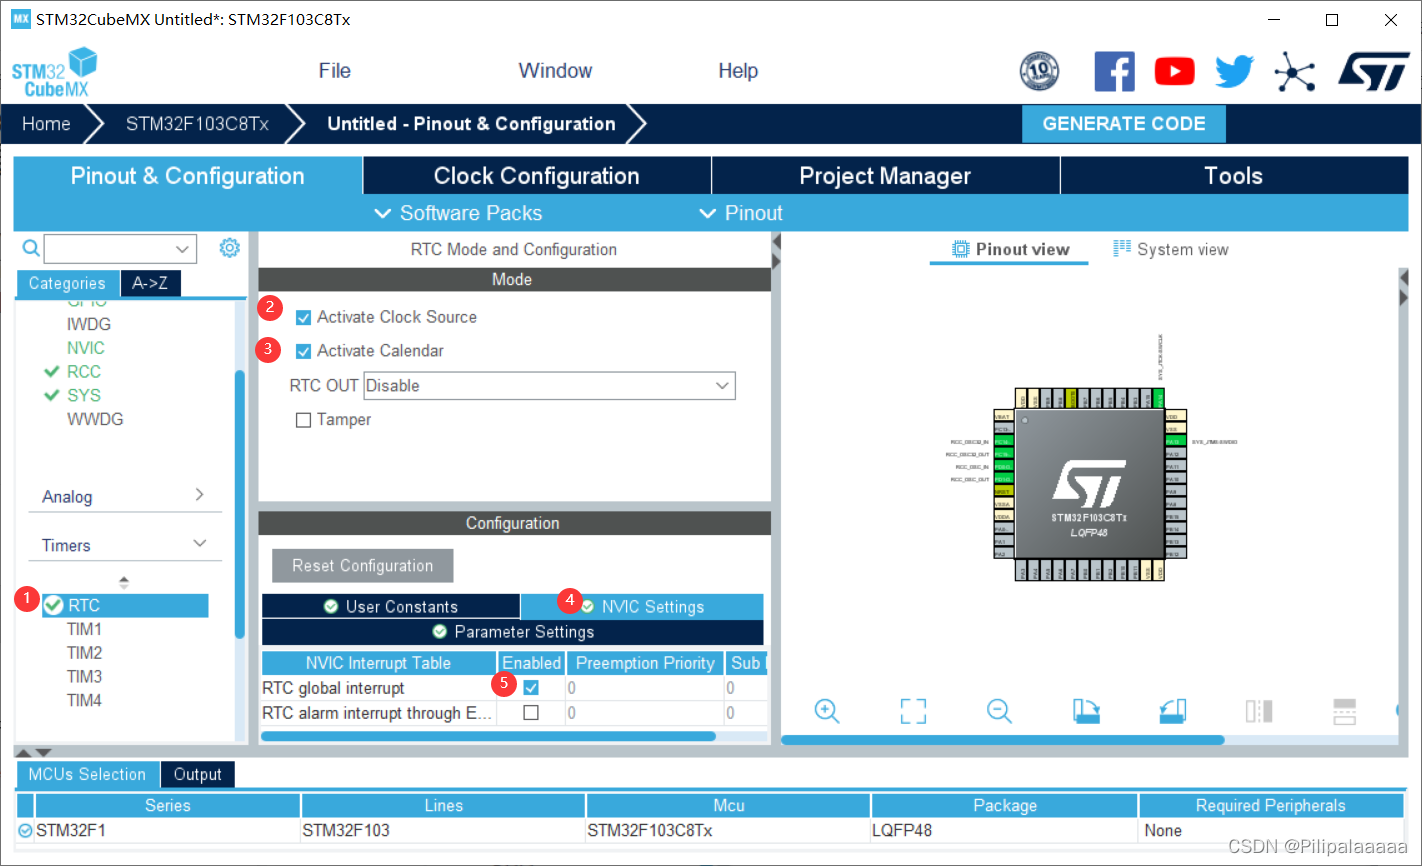The height and width of the screenshot is (866, 1422).
Task: Click the Reset Configuration button
Action: pos(363,566)
